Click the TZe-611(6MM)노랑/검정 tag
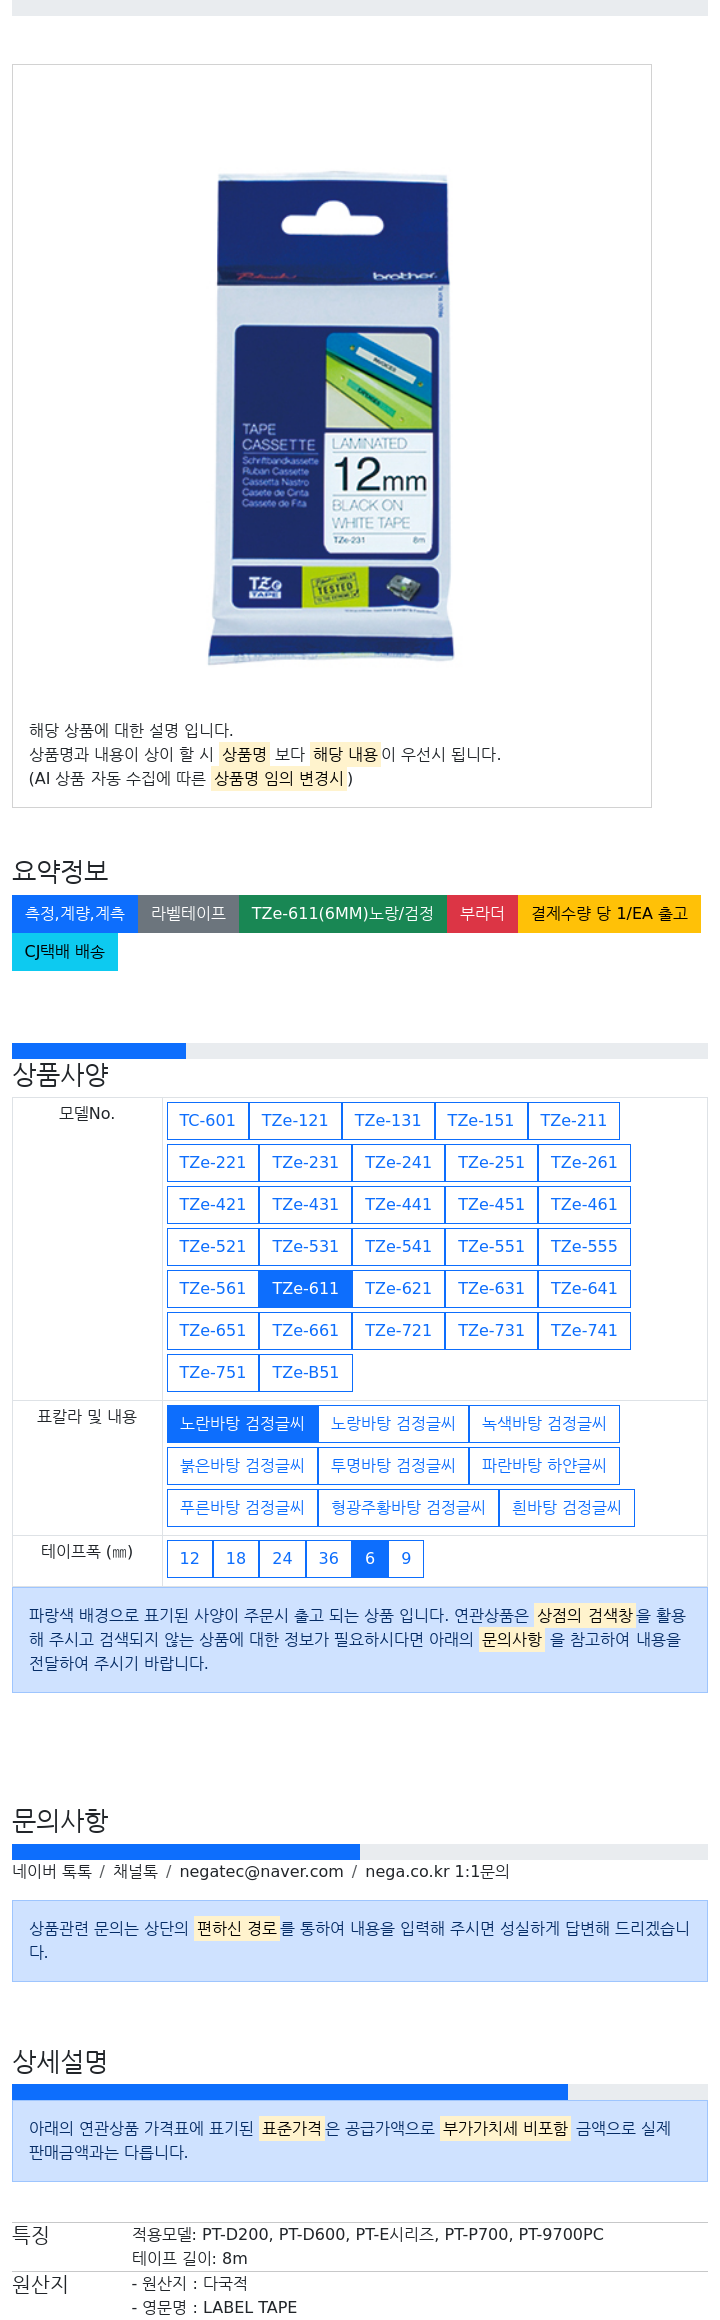720x2320 pixels. coord(343,914)
